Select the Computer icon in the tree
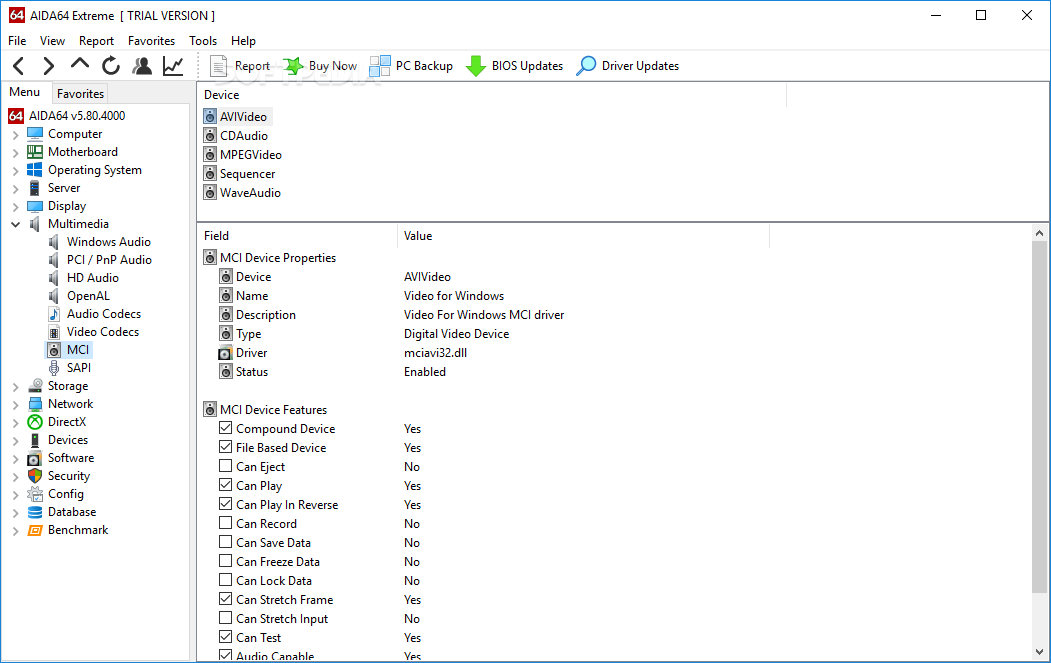 [35, 134]
